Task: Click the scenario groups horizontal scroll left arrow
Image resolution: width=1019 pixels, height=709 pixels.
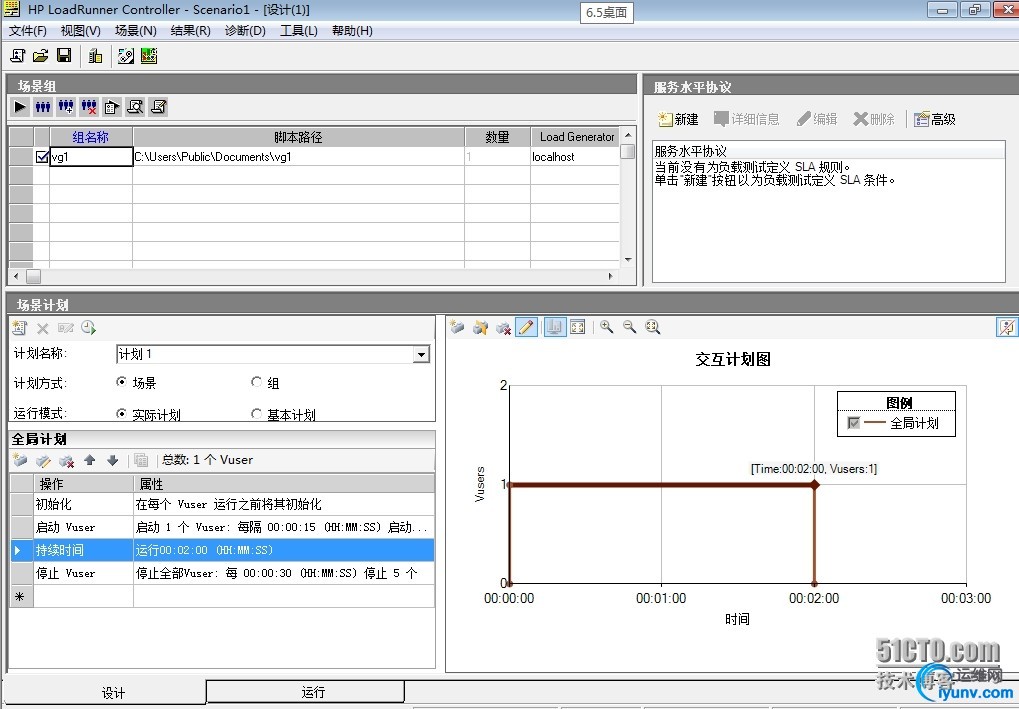Action: point(16,276)
